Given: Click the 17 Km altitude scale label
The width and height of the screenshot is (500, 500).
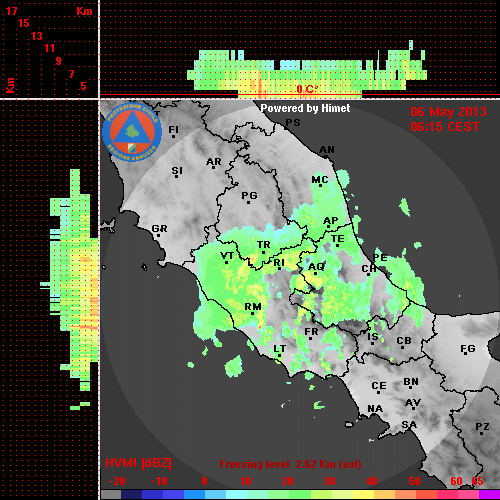Looking at the screenshot, I should pyautogui.click(x=11, y=11).
